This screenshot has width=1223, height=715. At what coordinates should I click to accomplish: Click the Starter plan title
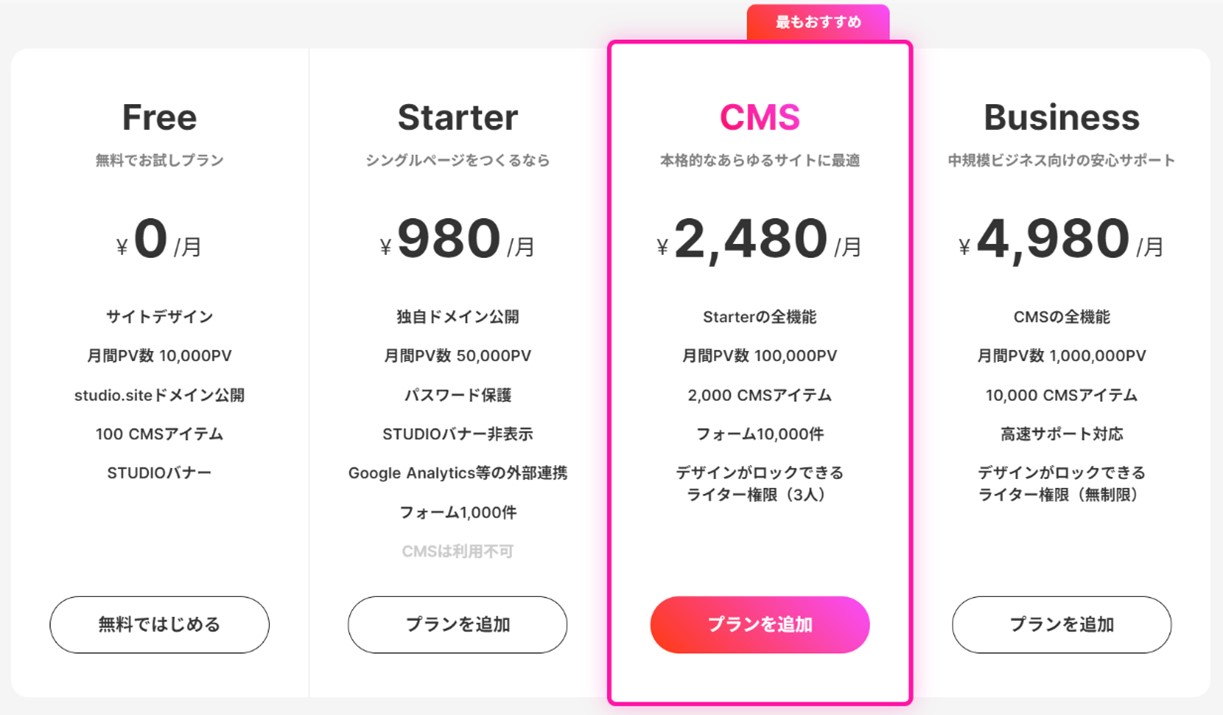[457, 118]
